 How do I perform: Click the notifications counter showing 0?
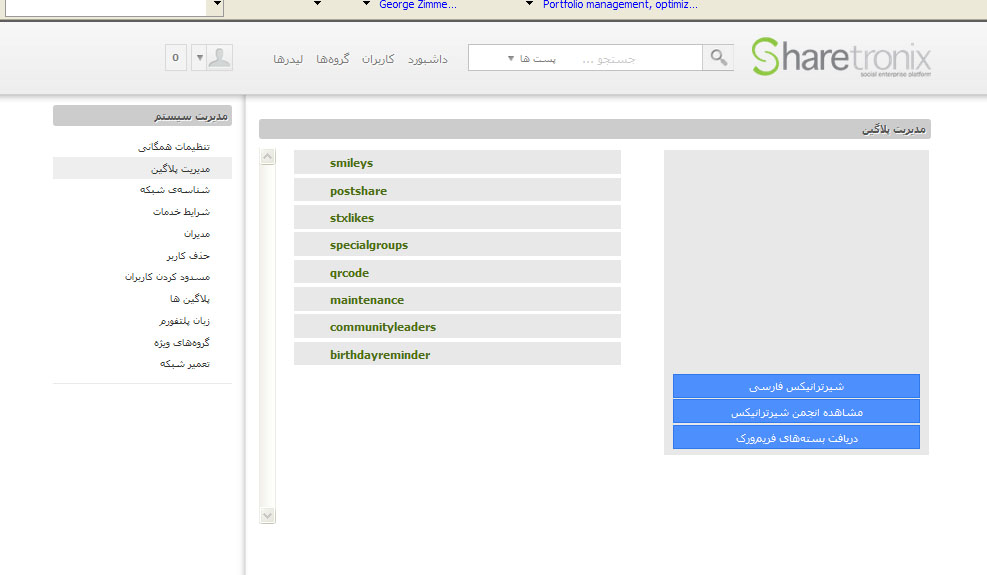[x=176, y=58]
